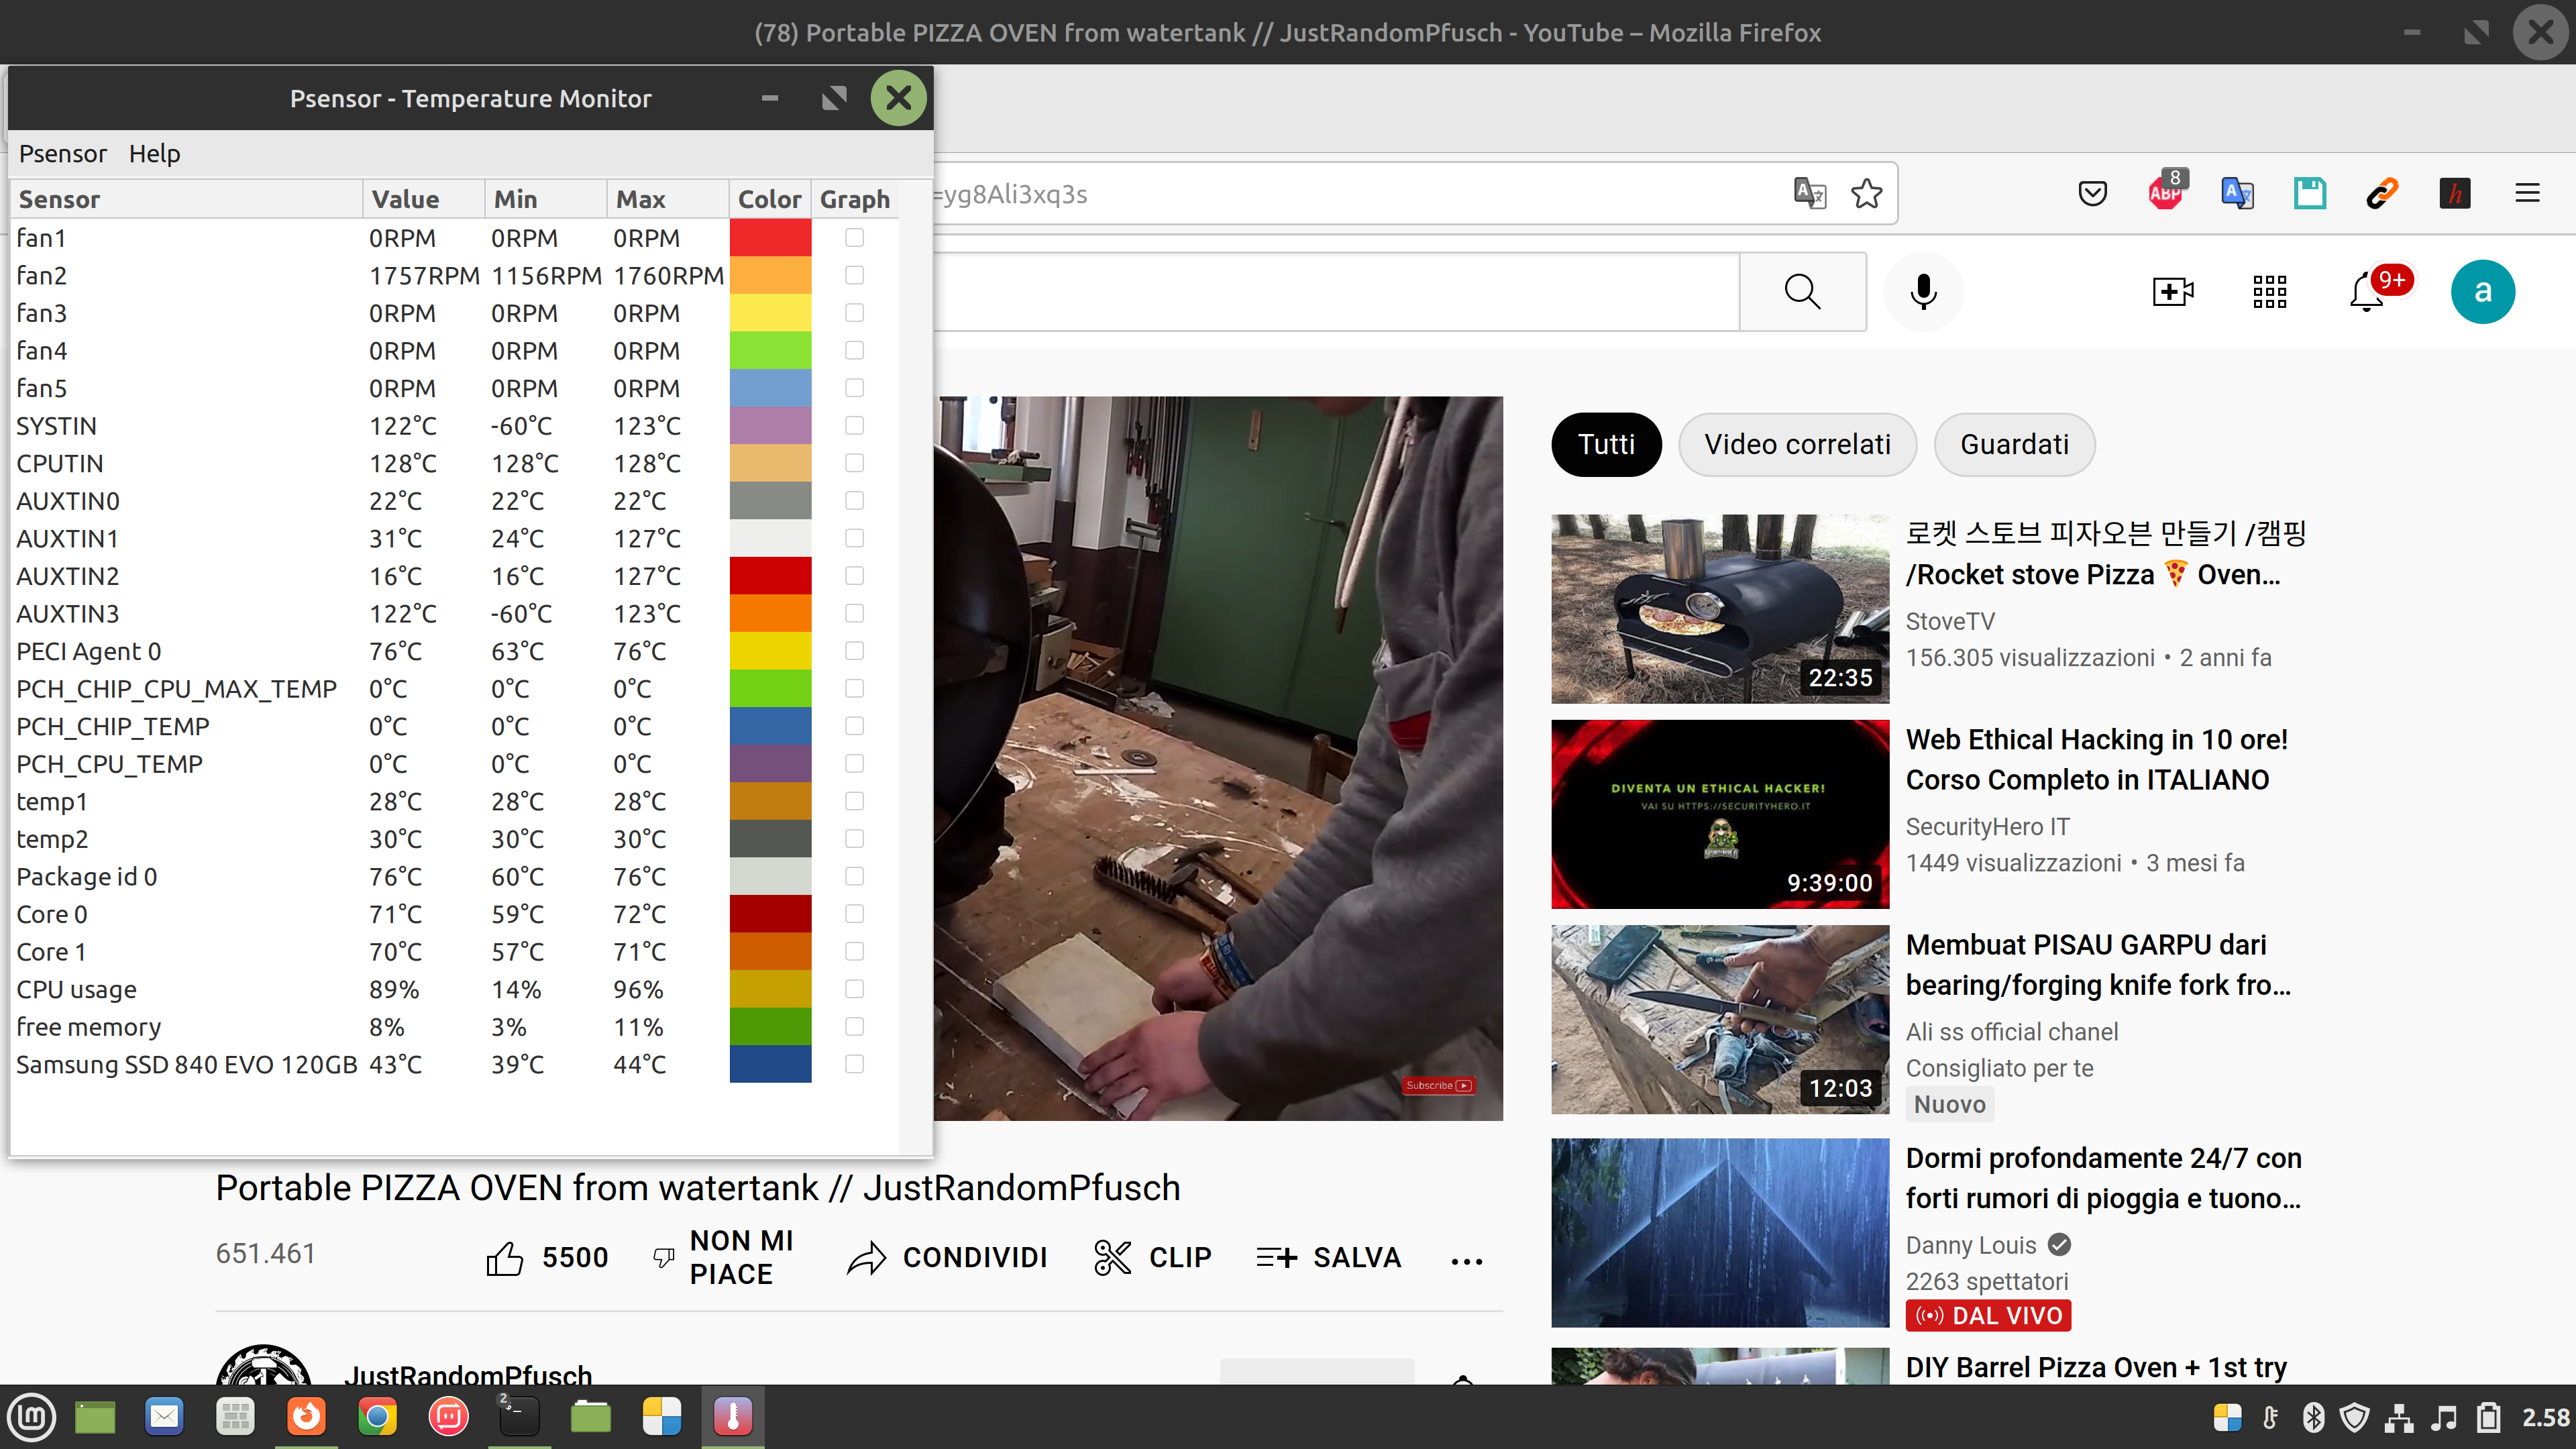Open the YouTube apps grid icon
Viewport: 2576px width, 1449px height.
tap(2269, 292)
